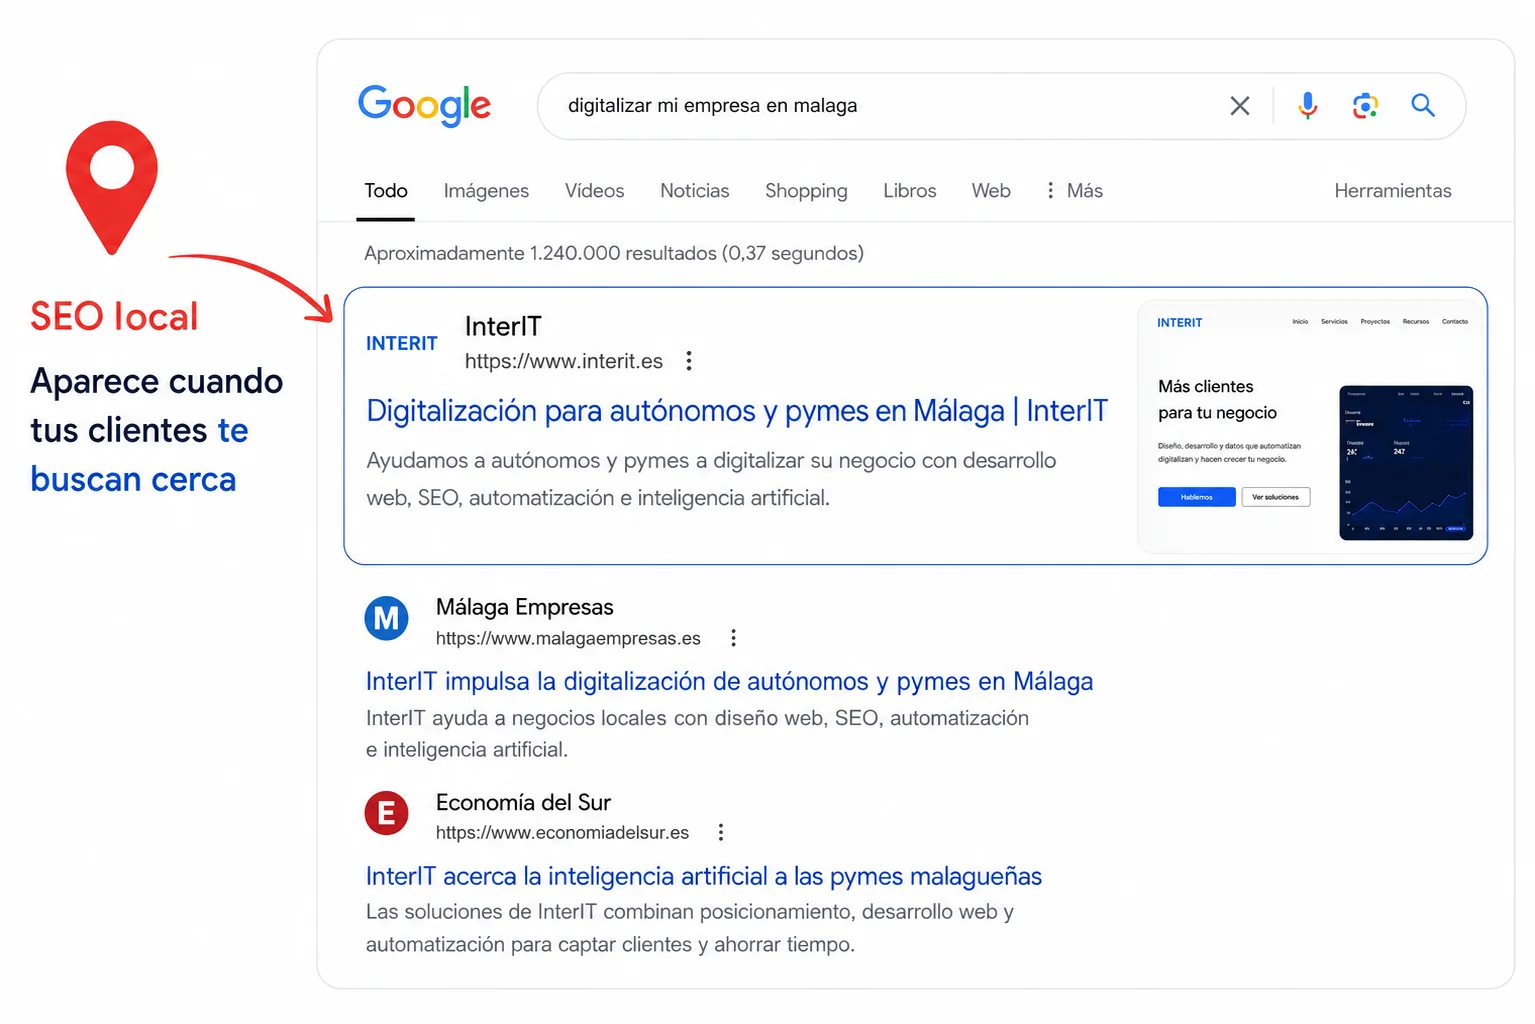The width and height of the screenshot is (1535, 1024).
Task: Open the three-dot menu beside economiadelsur.es
Action: [721, 832]
